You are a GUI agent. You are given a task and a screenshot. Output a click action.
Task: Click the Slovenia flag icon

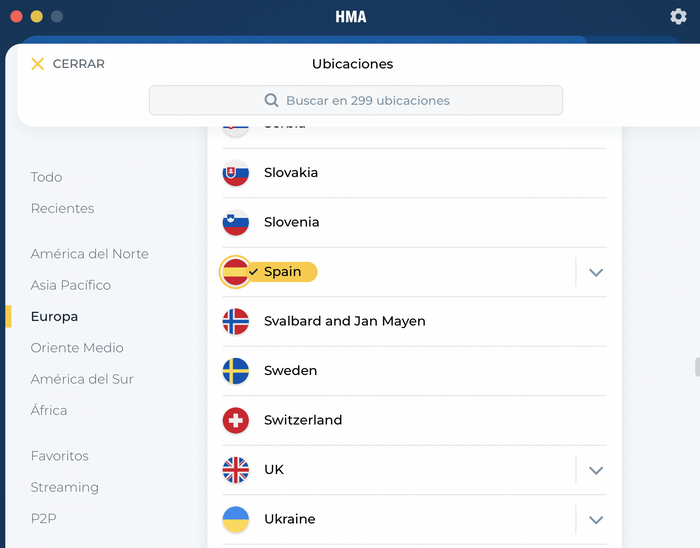click(x=236, y=223)
